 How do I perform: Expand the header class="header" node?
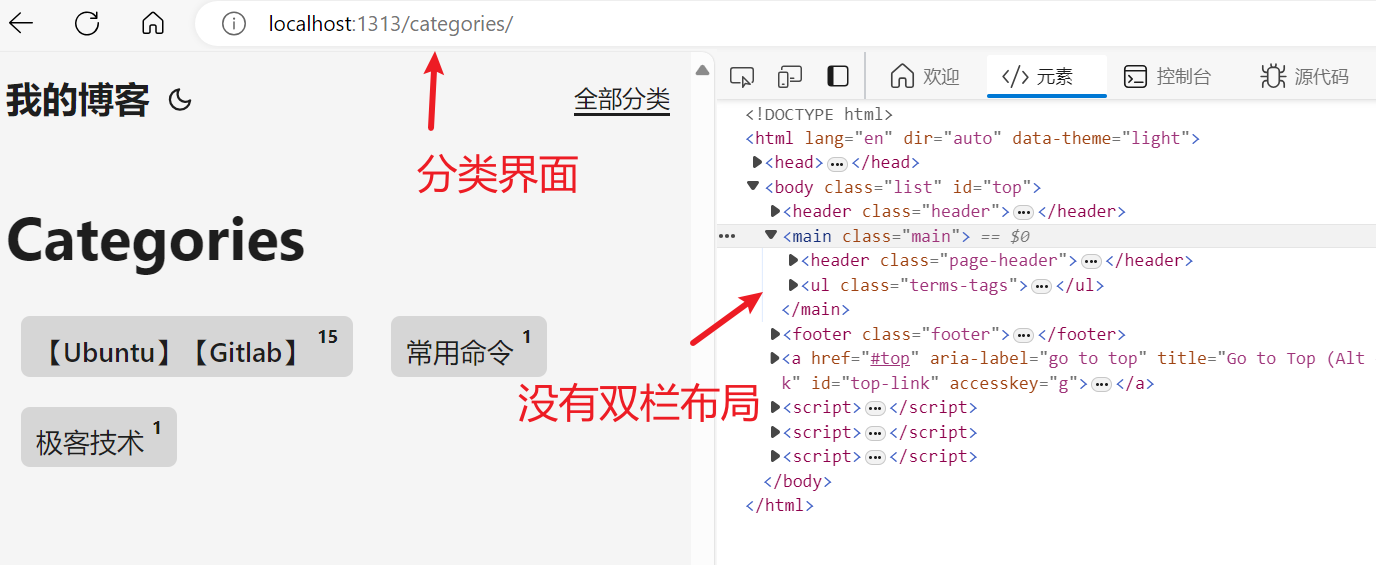[x=775, y=211]
